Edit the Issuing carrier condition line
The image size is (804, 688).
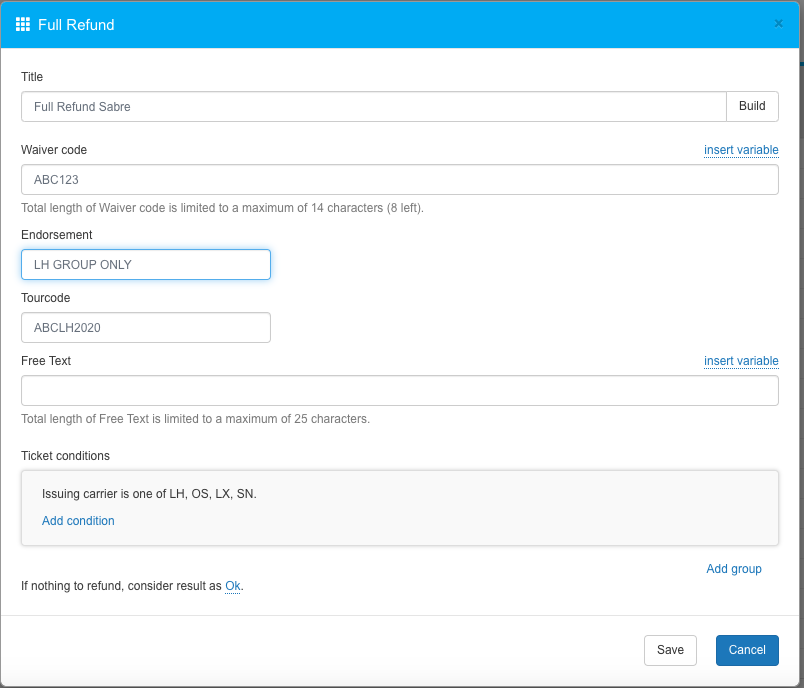coord(149,494)
